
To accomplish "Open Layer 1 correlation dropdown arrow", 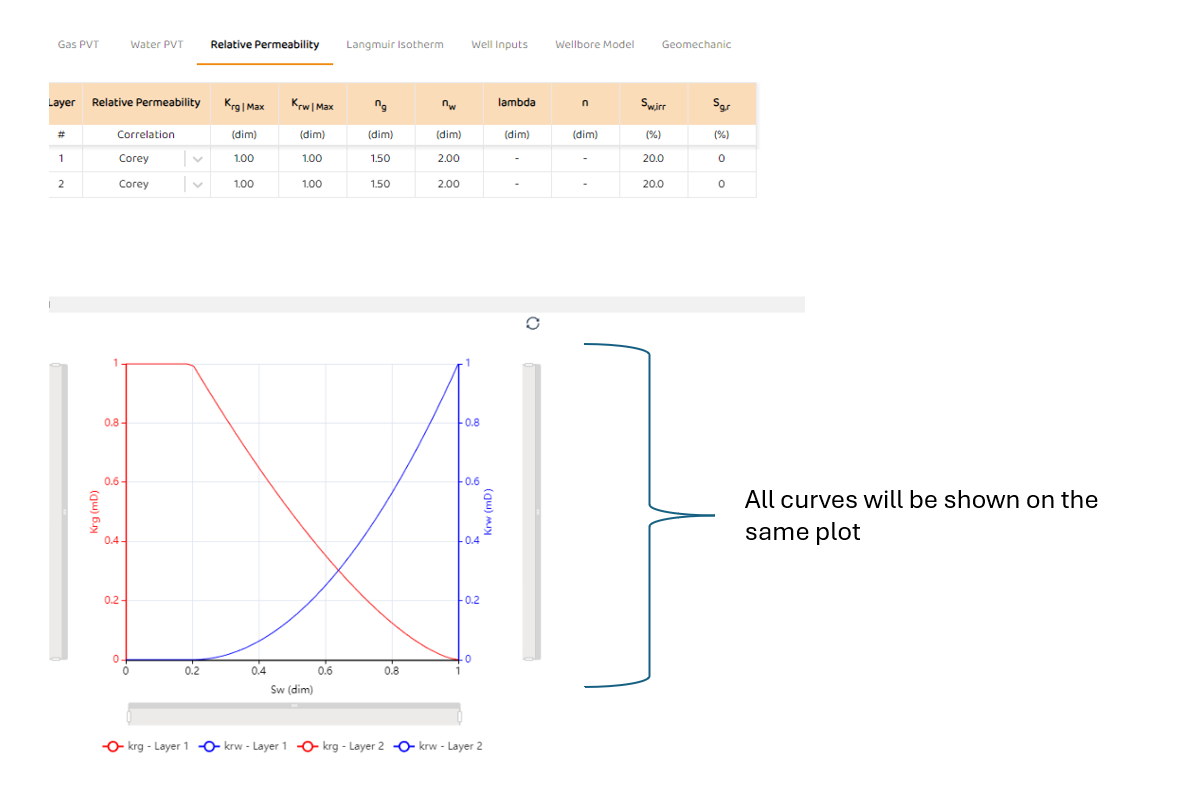I will click(x=197, y=158).
